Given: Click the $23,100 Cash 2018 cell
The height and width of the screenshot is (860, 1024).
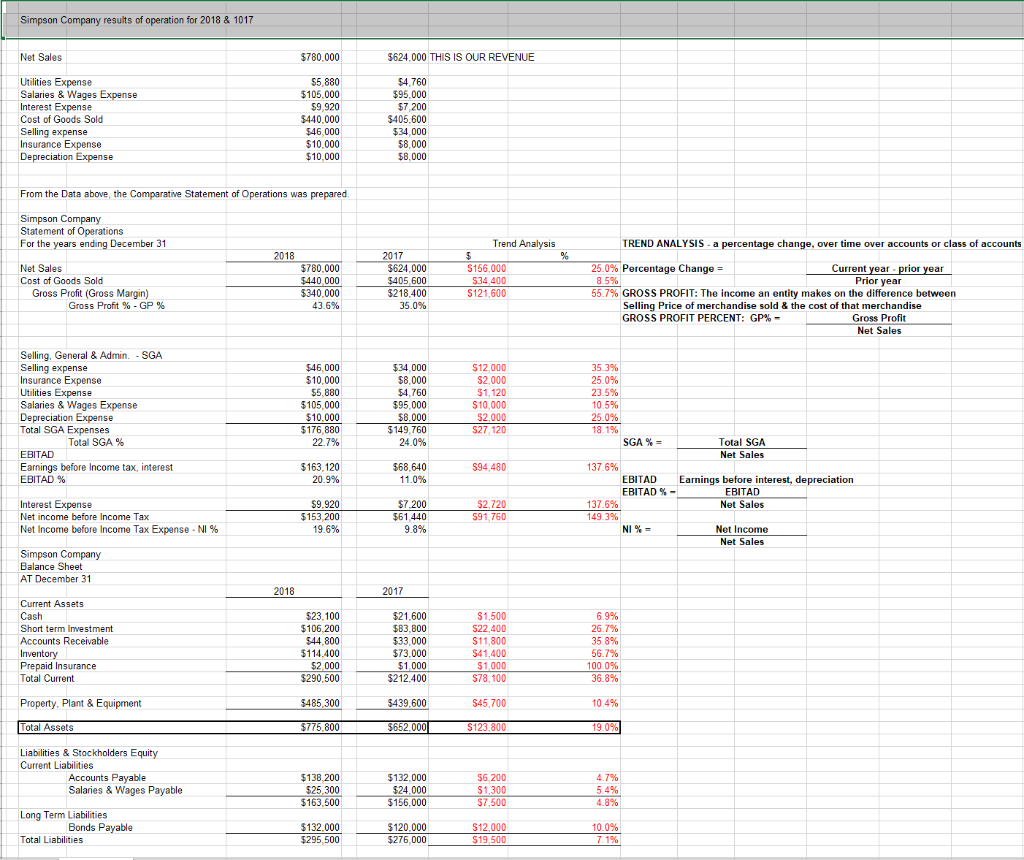Looking at the screenshot, I should coord(323,616).
